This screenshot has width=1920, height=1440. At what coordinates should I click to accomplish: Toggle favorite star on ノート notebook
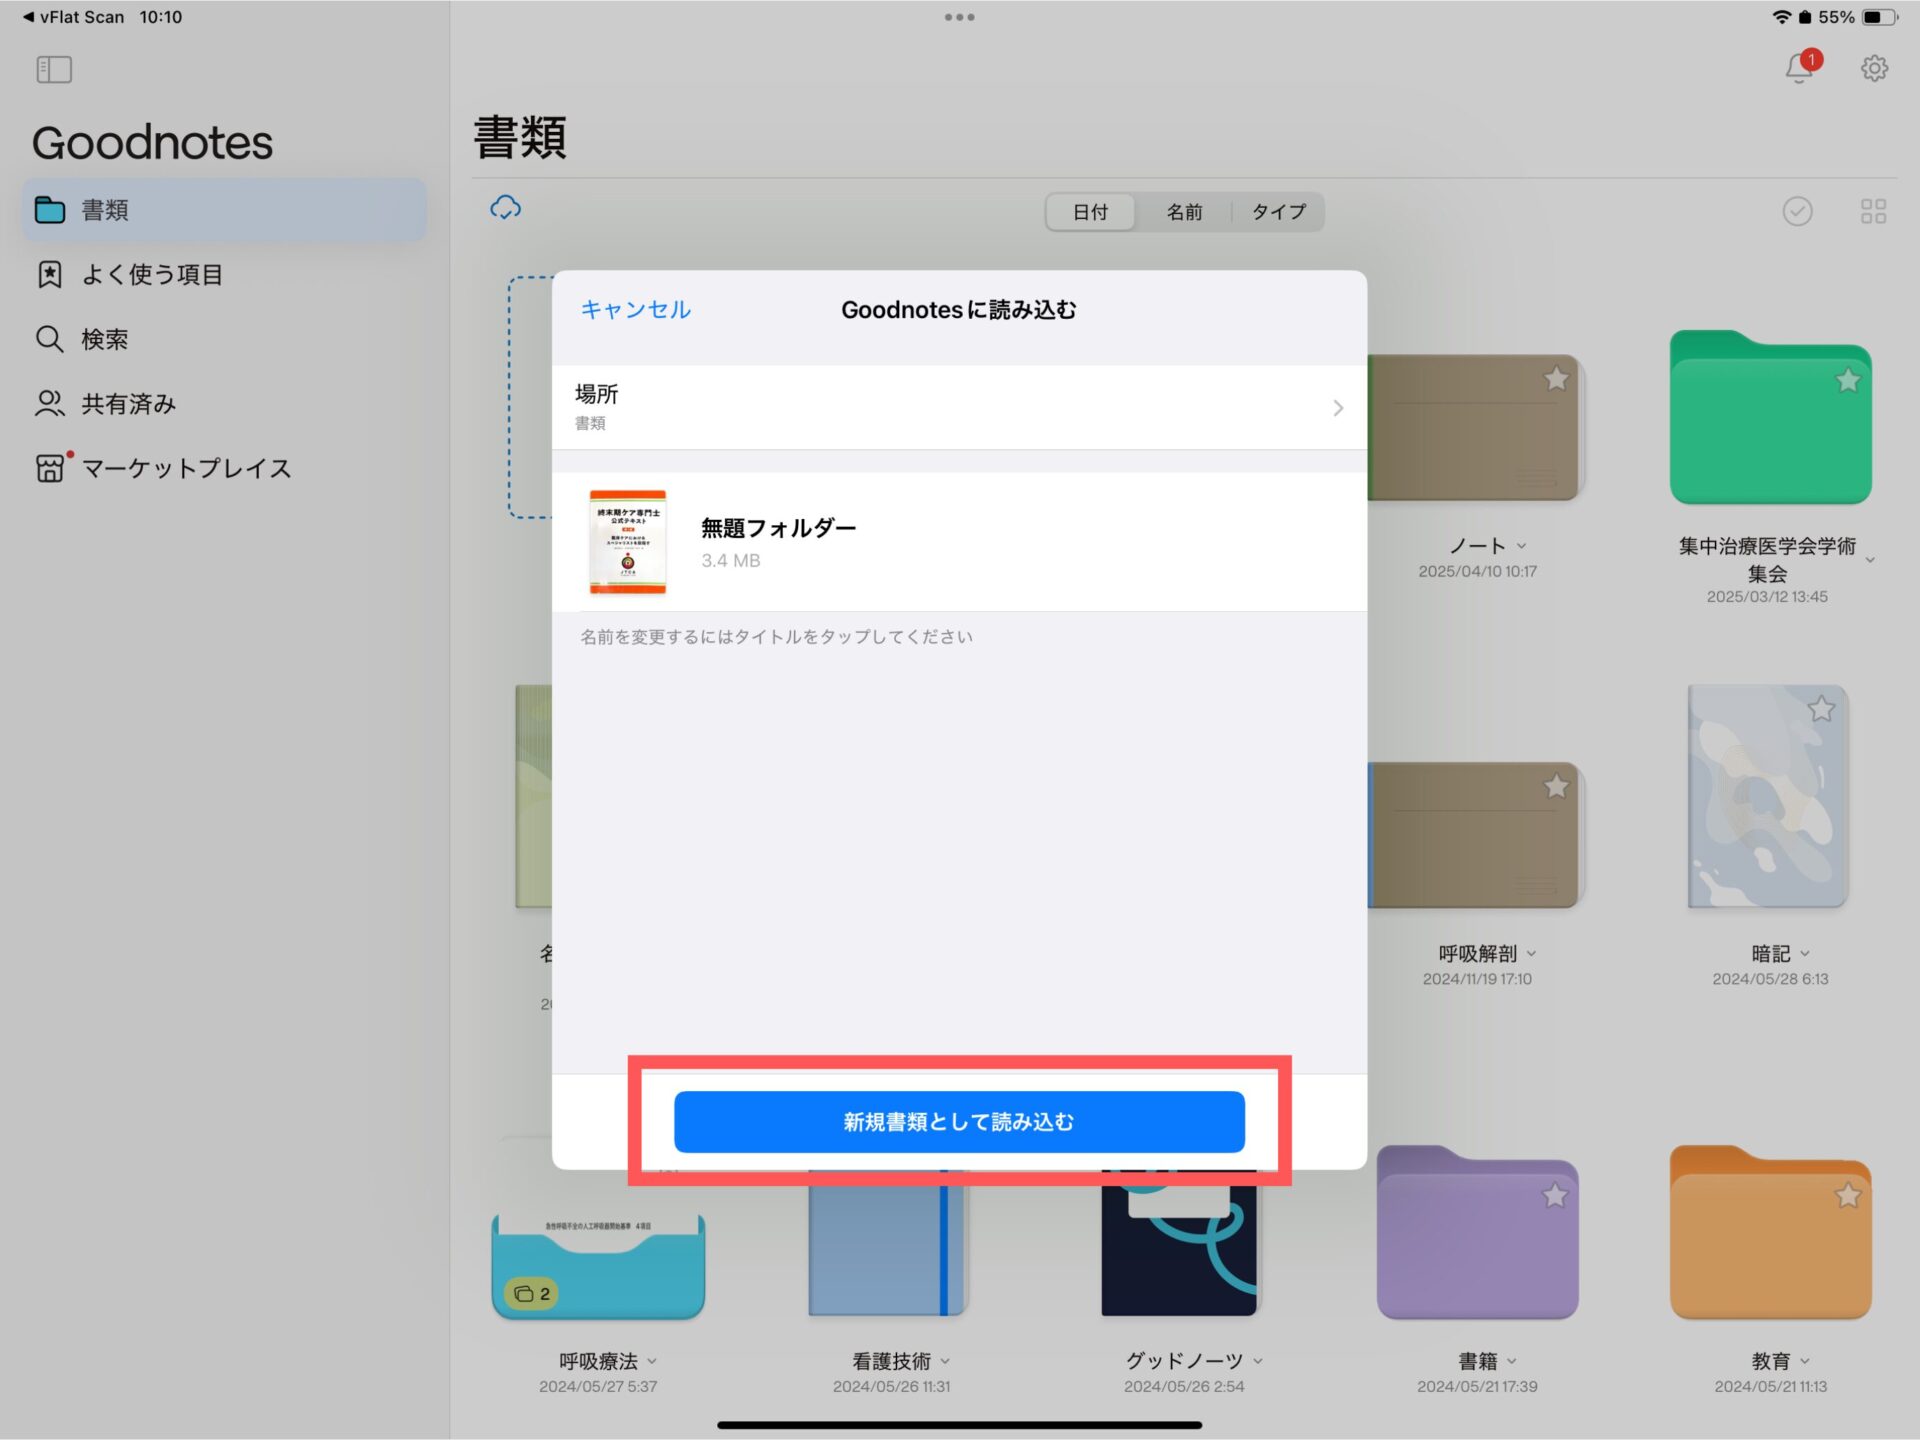pyautogui.click(x=1556, y=379)
